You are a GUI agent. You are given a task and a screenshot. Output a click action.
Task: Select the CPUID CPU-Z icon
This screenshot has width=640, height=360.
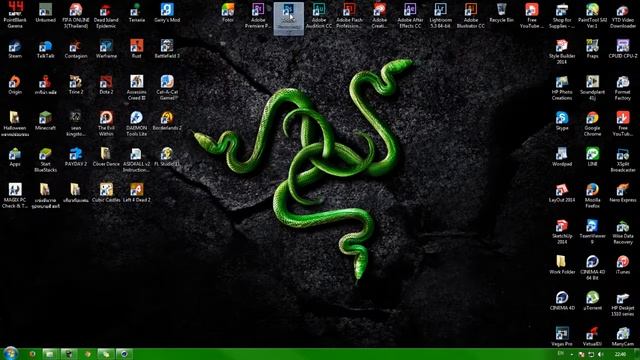tap(623, 49)
